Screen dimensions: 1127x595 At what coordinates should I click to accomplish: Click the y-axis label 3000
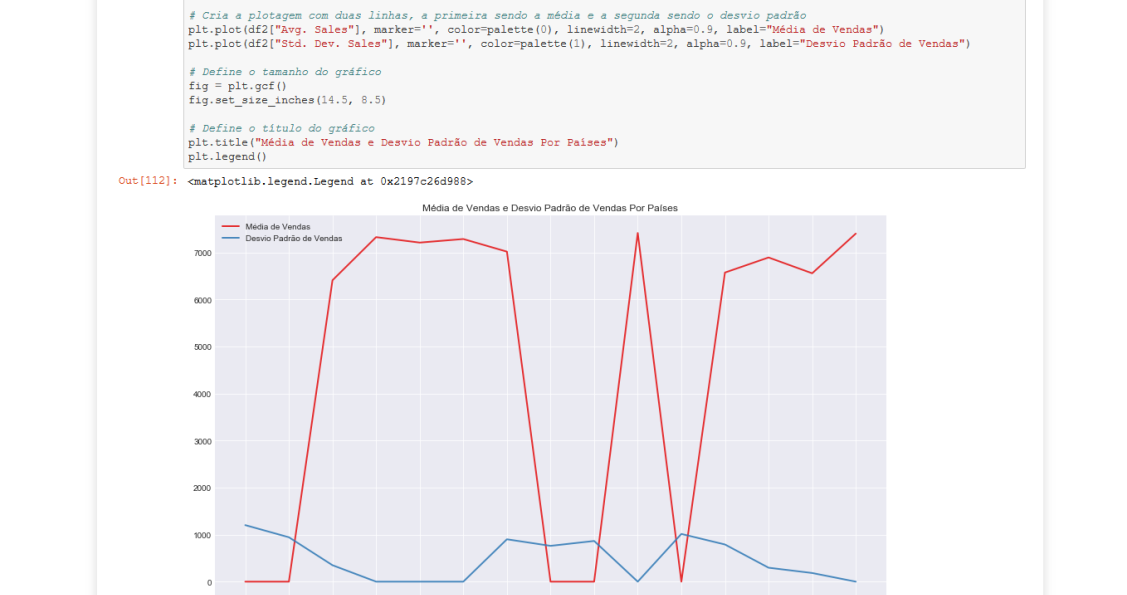[x=203, y=441]
